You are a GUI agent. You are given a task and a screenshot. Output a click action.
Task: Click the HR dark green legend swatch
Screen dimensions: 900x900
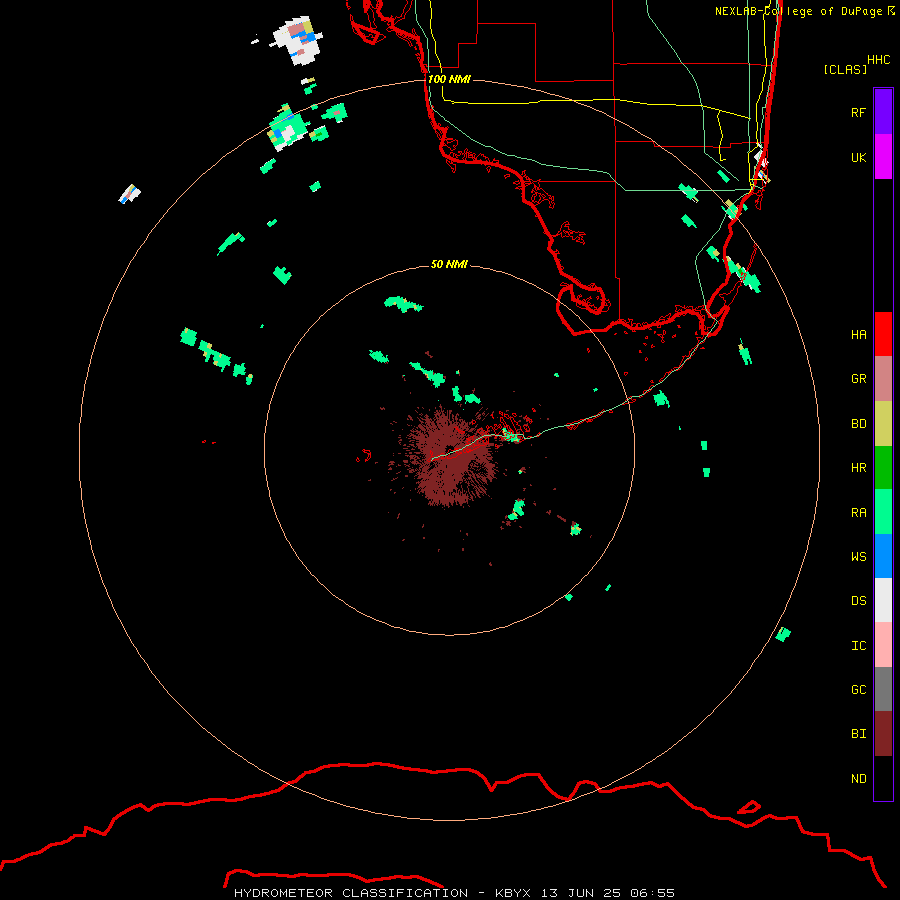[x=883, y=468]
